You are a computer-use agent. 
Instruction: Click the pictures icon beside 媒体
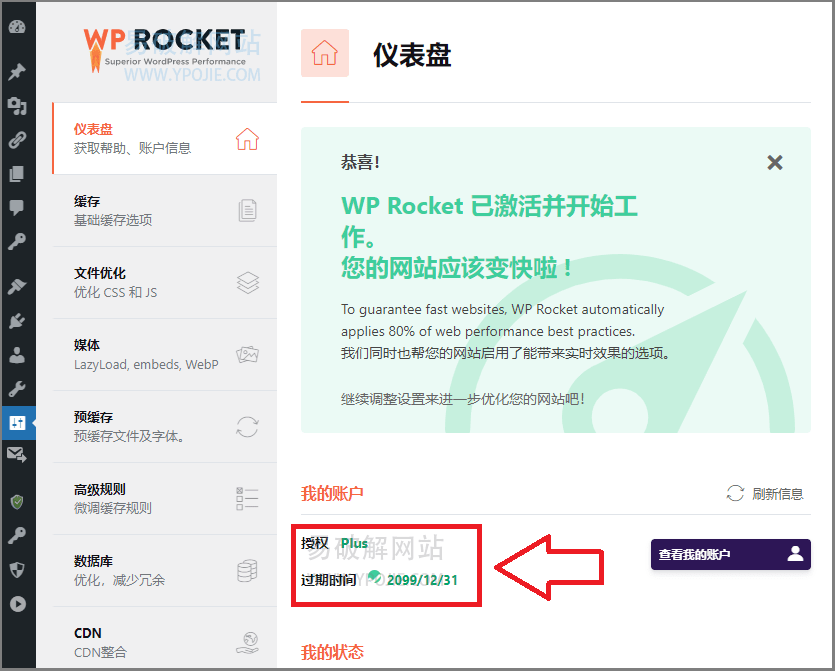coord(248,355)
